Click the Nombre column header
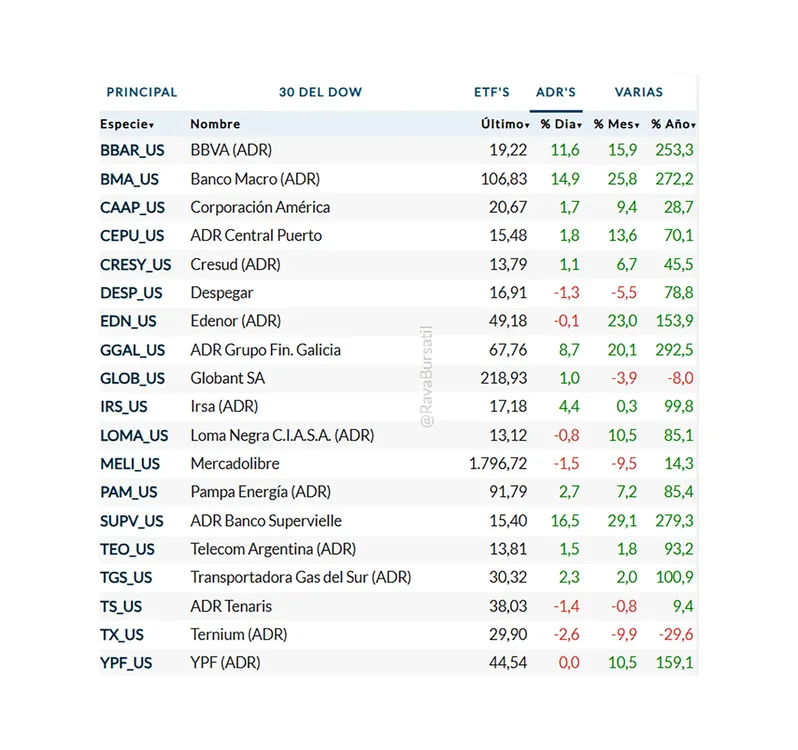798x750 pixels. (215, 124)
